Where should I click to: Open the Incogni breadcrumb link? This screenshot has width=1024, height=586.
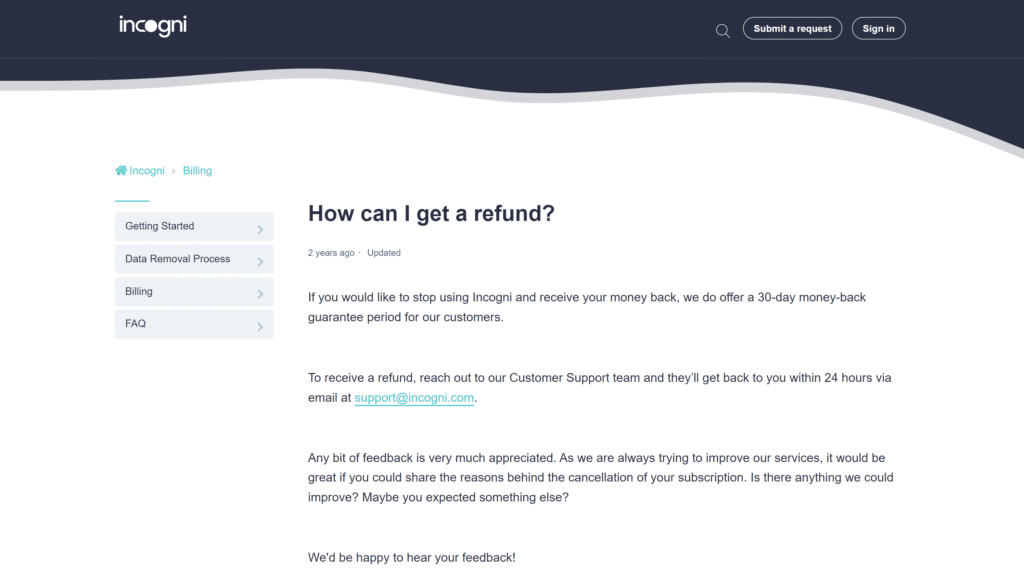(x=147, y=171)
